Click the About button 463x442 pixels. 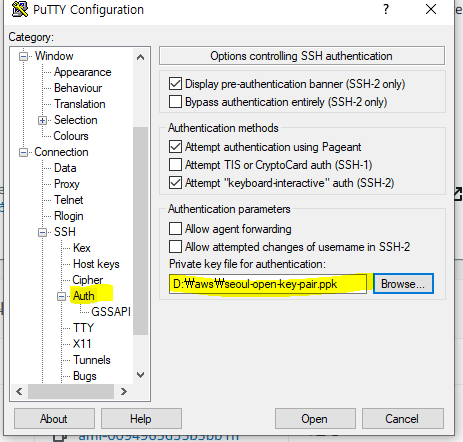point(54,419)
